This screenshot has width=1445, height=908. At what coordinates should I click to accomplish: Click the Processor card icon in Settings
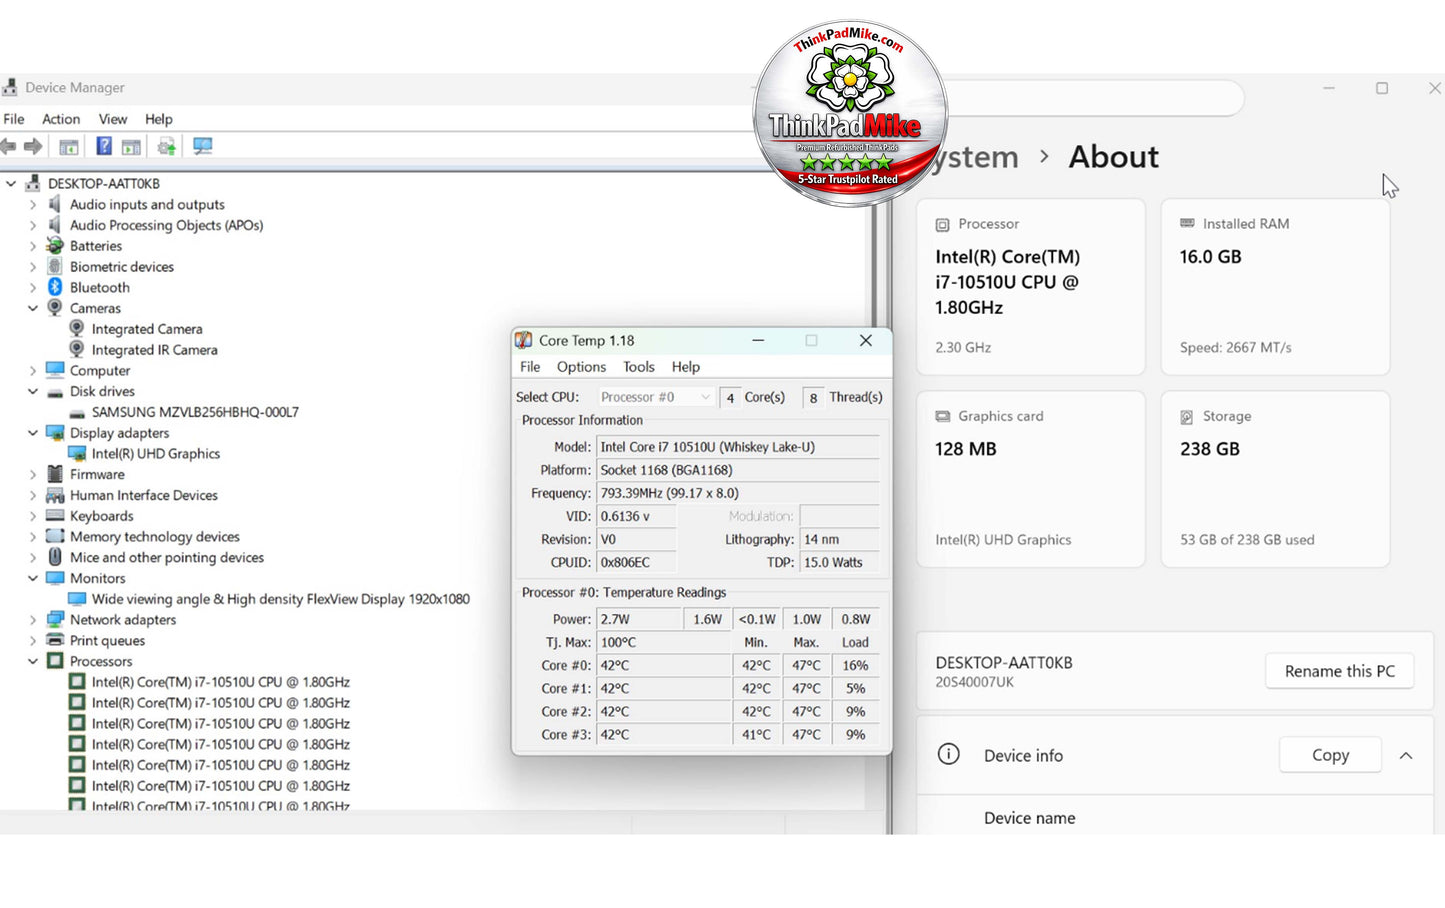coord(942,225)
